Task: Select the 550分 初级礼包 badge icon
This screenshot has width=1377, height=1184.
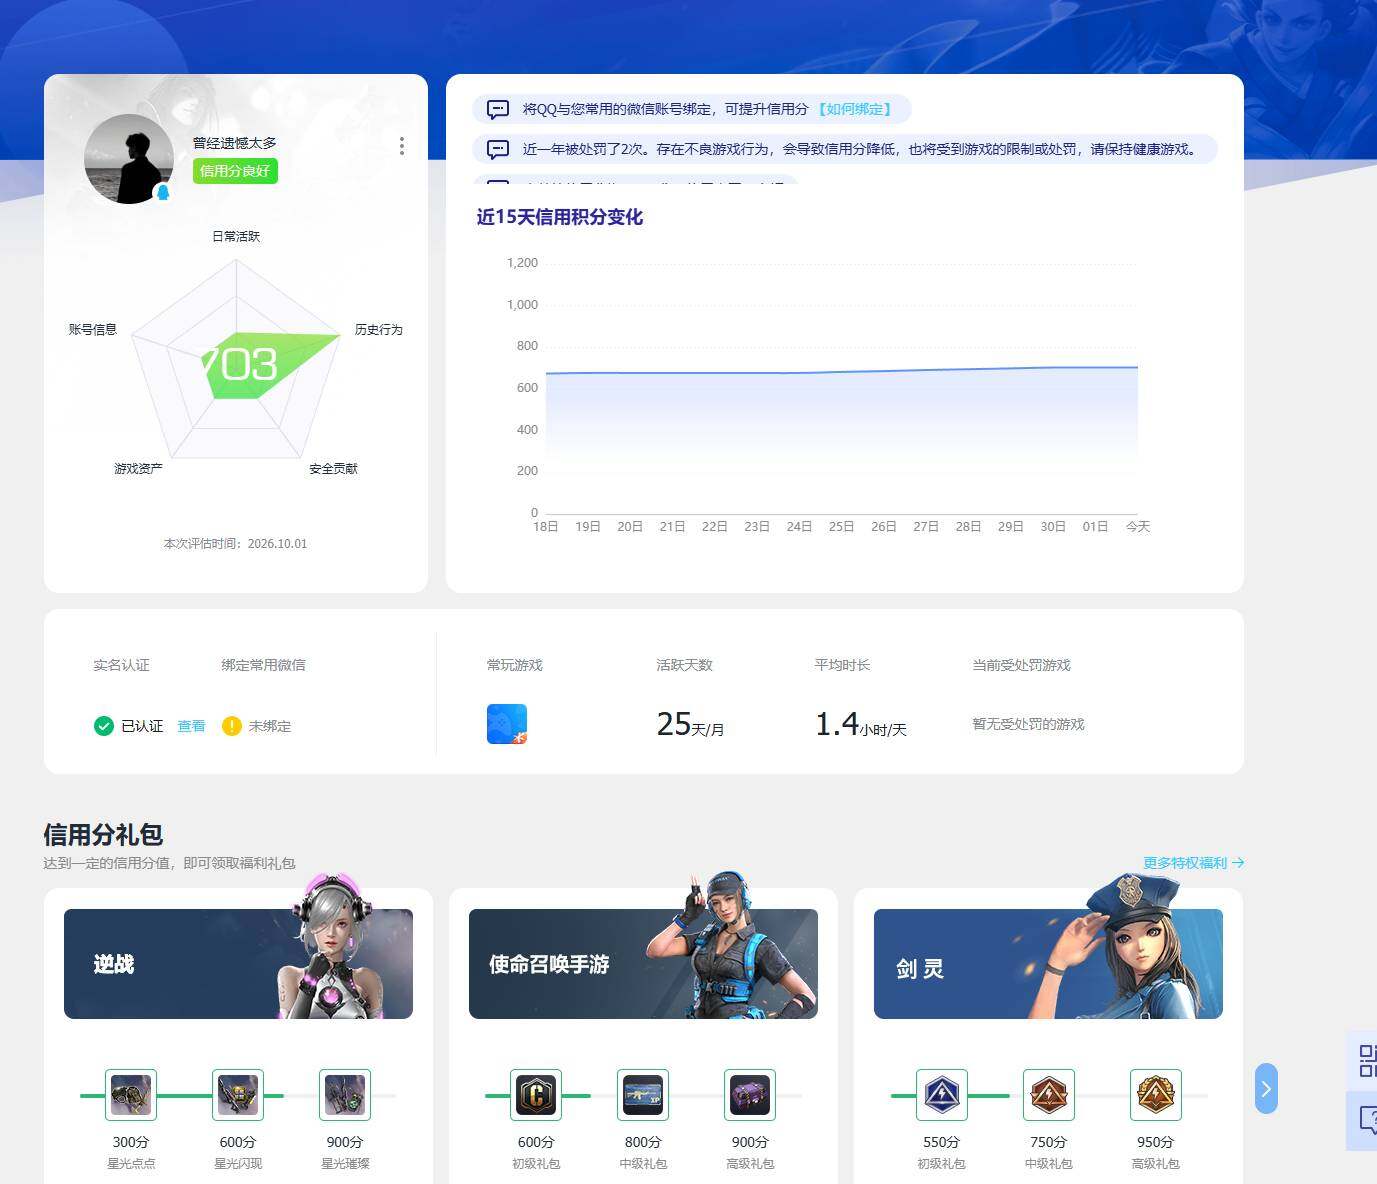Action: (x=942, y=1095)
